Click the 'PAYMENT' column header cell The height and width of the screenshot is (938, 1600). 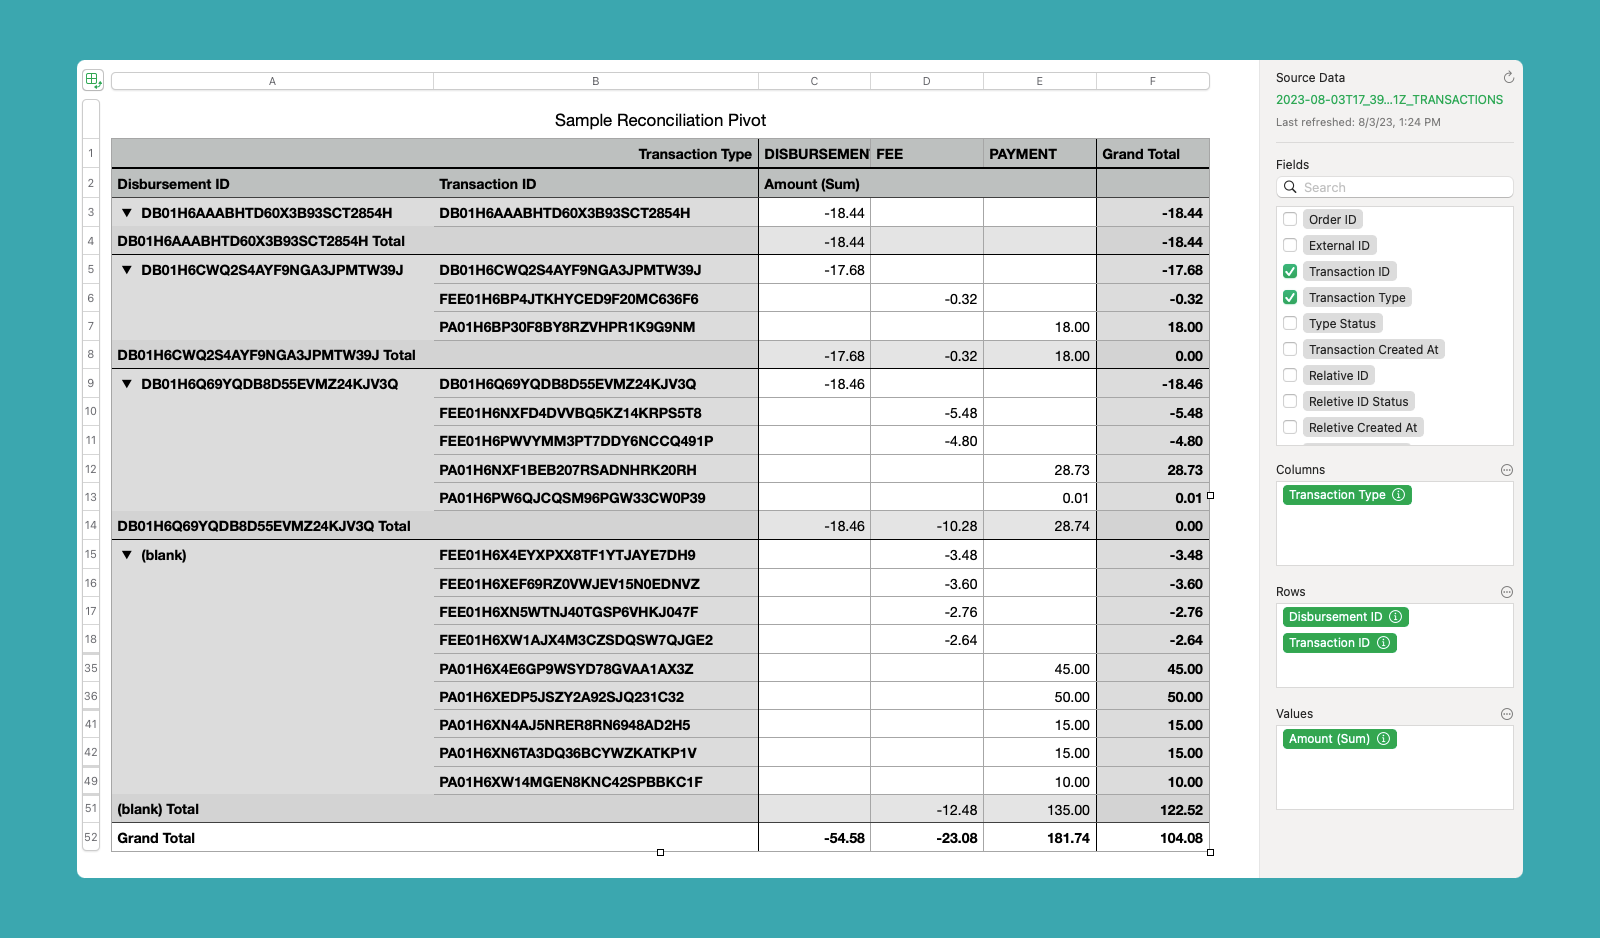click(x=1040, y=154)
